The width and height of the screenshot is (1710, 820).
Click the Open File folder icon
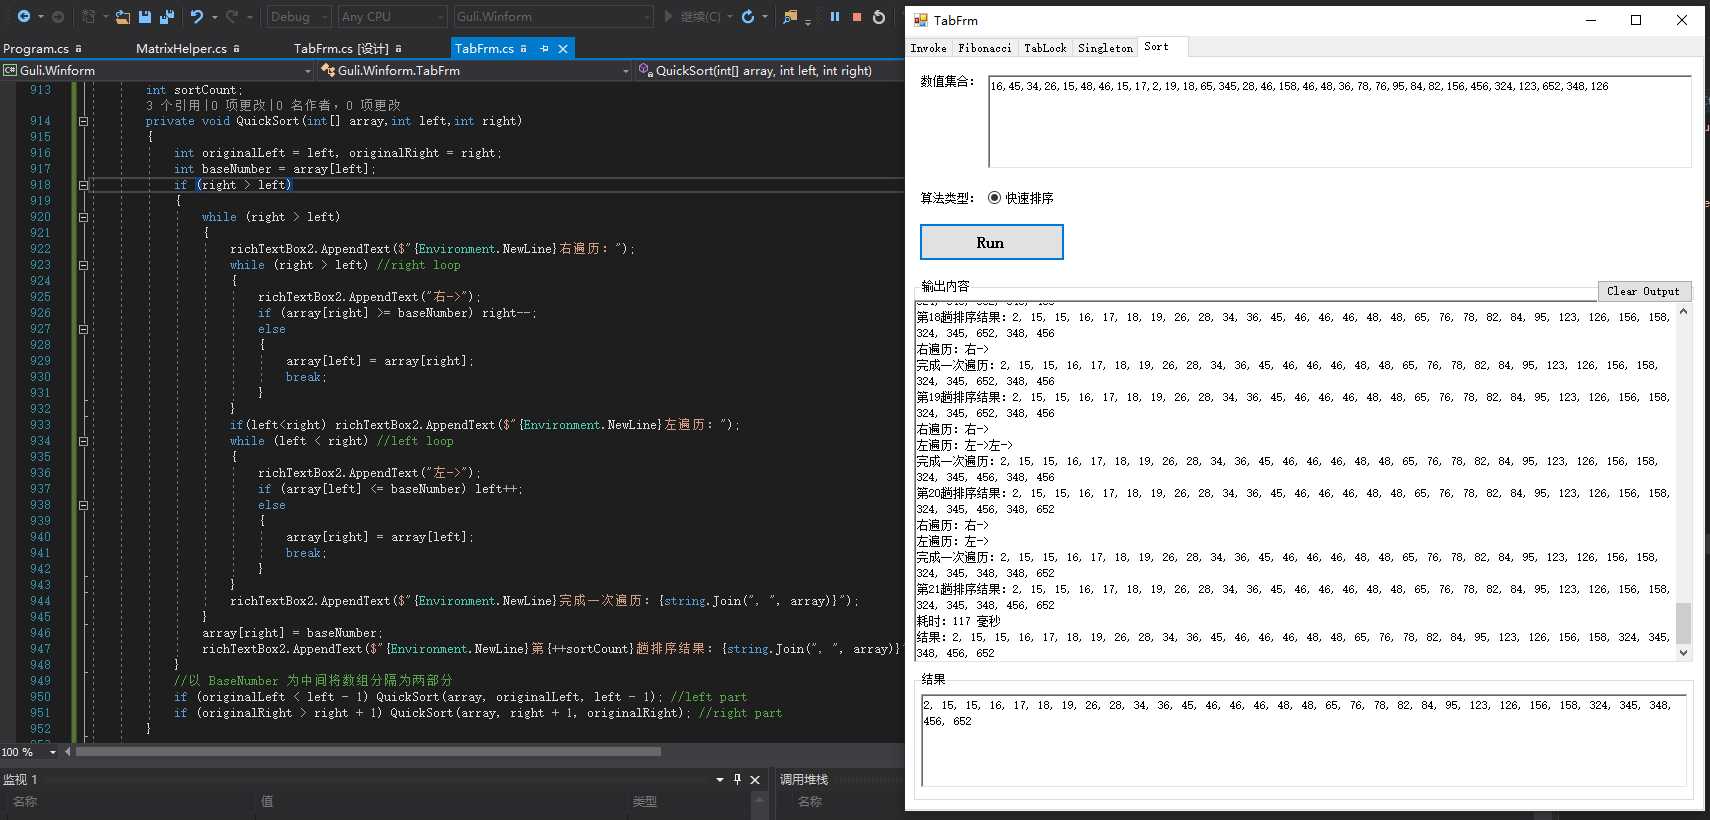122,17
